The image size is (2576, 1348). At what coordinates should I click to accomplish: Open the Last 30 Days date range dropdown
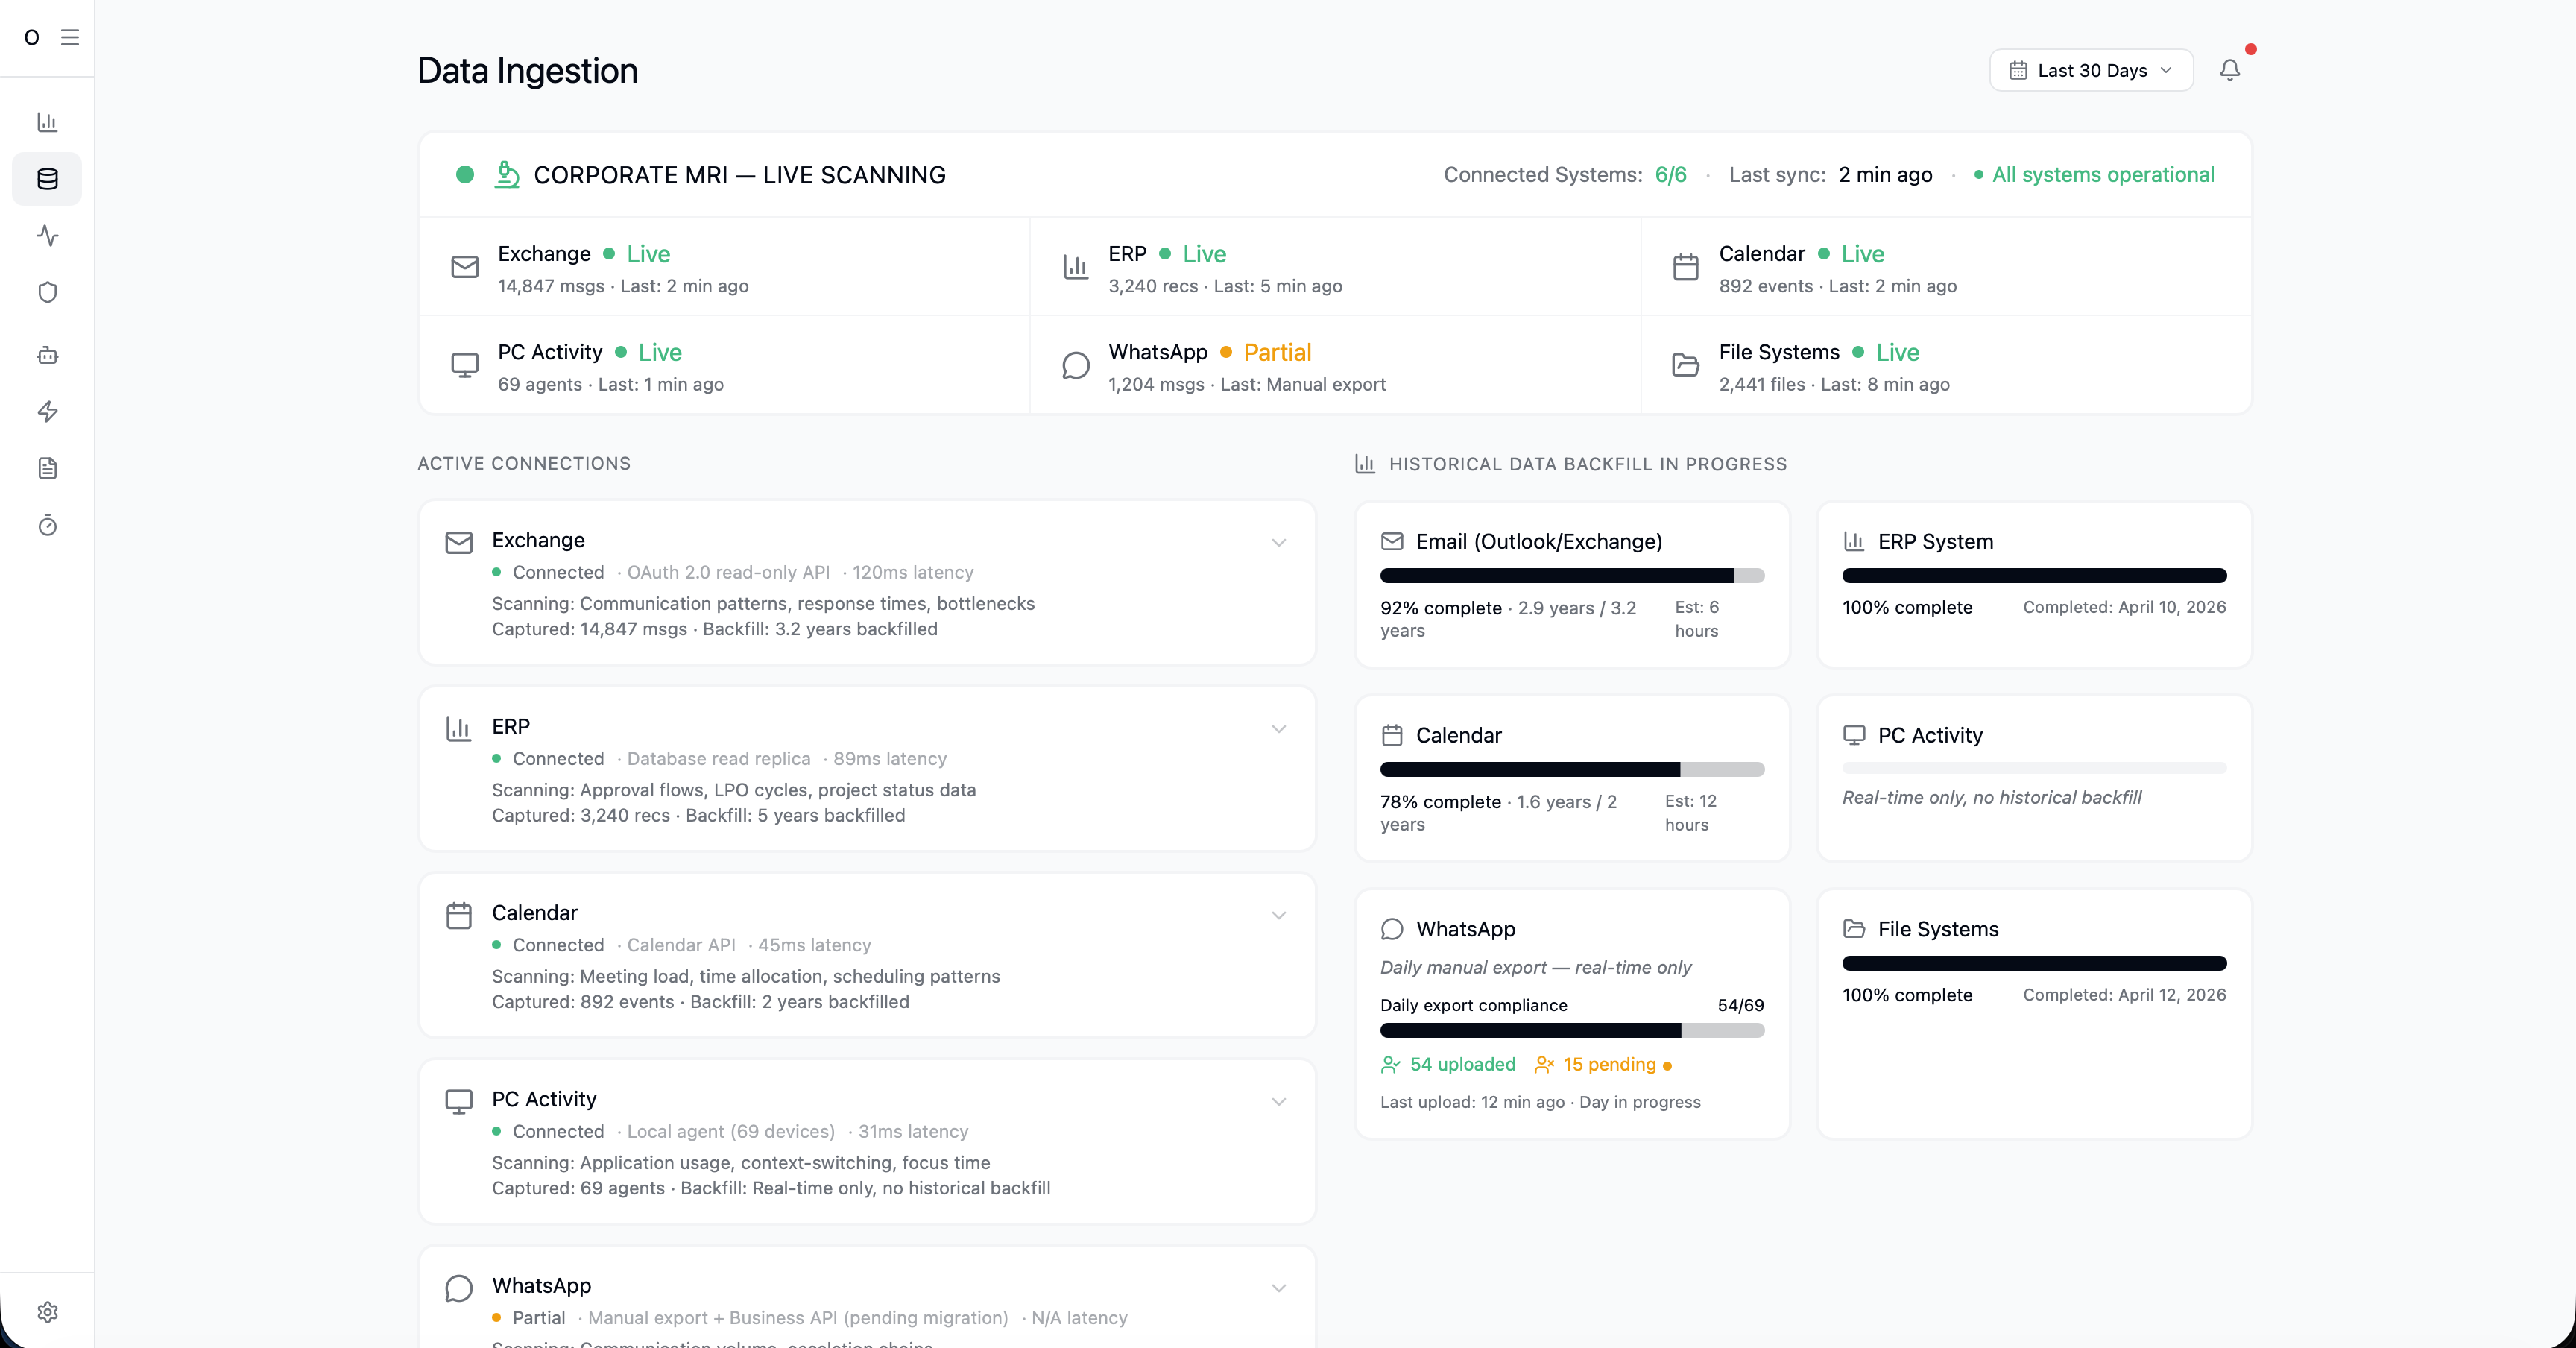pos(2089,70)
